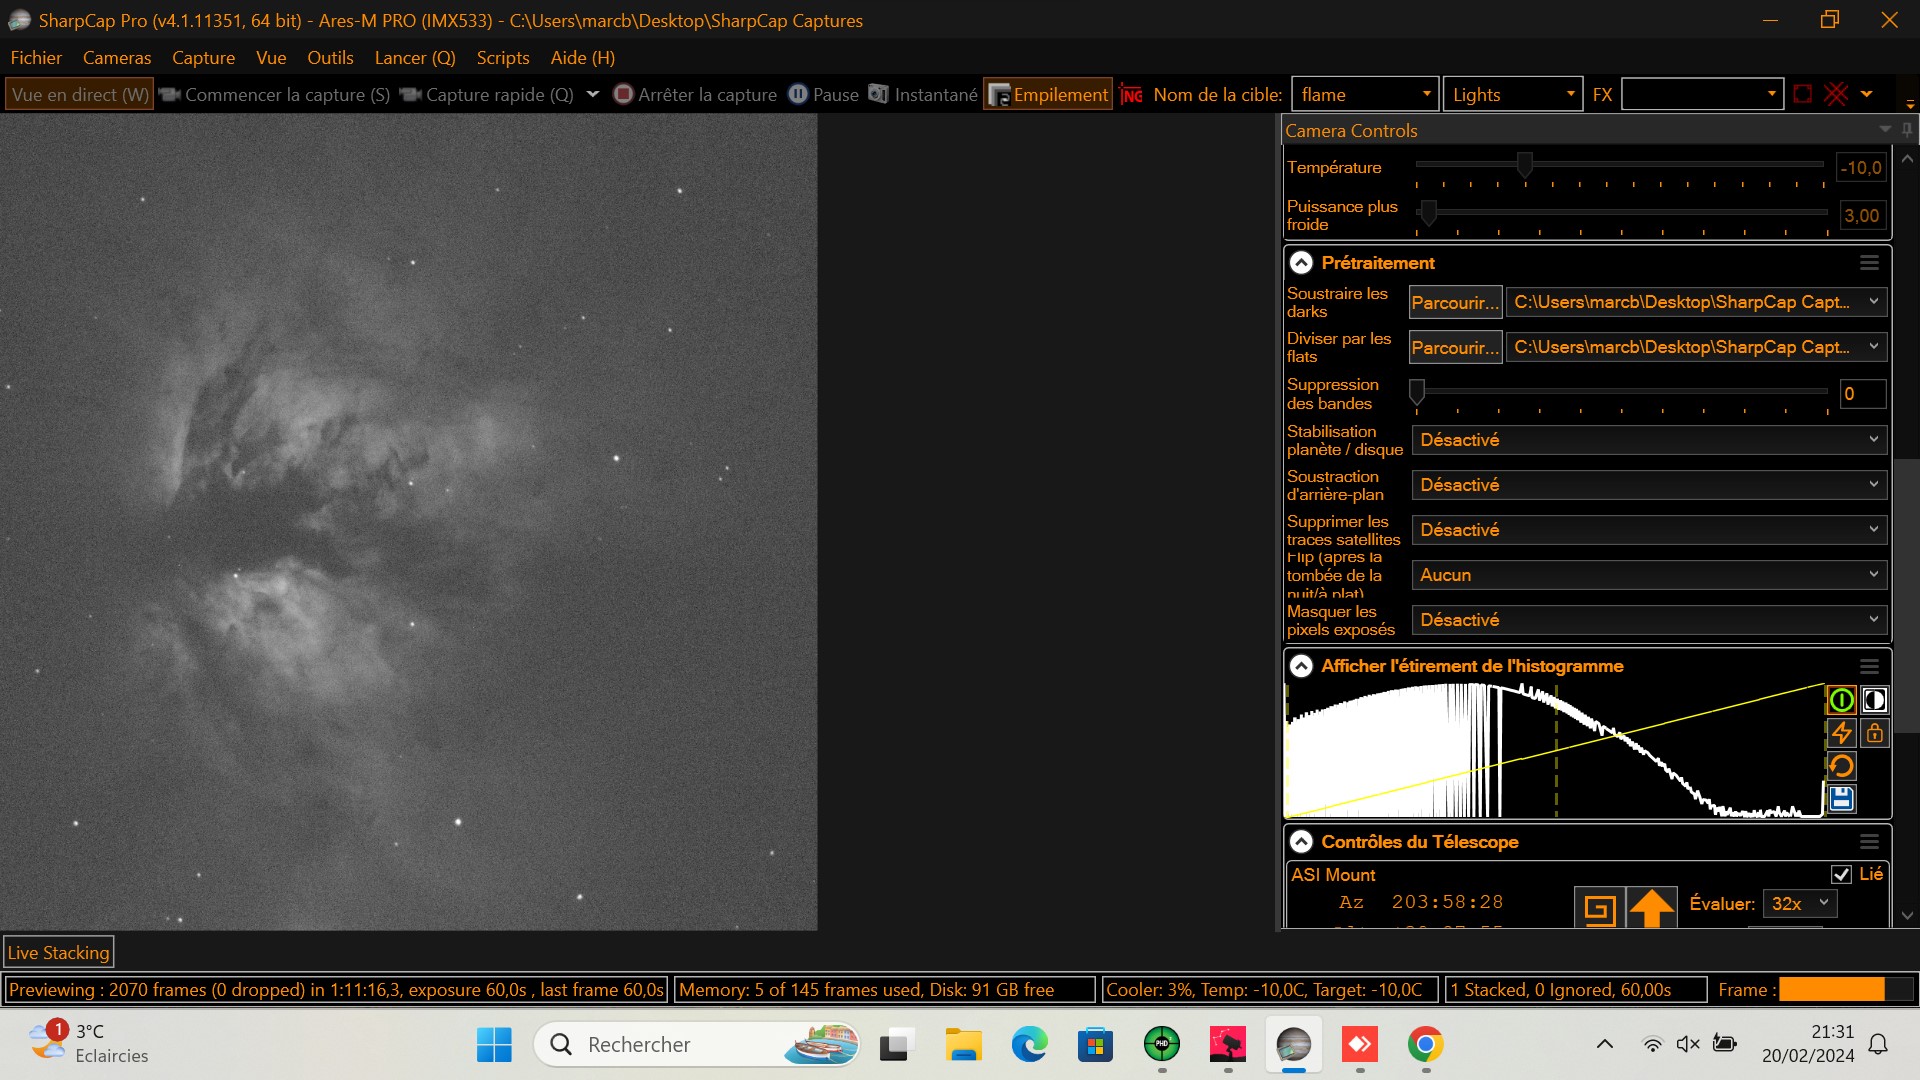Click Parcourir next to Soustraire les darks

(x=1454, y=302)
